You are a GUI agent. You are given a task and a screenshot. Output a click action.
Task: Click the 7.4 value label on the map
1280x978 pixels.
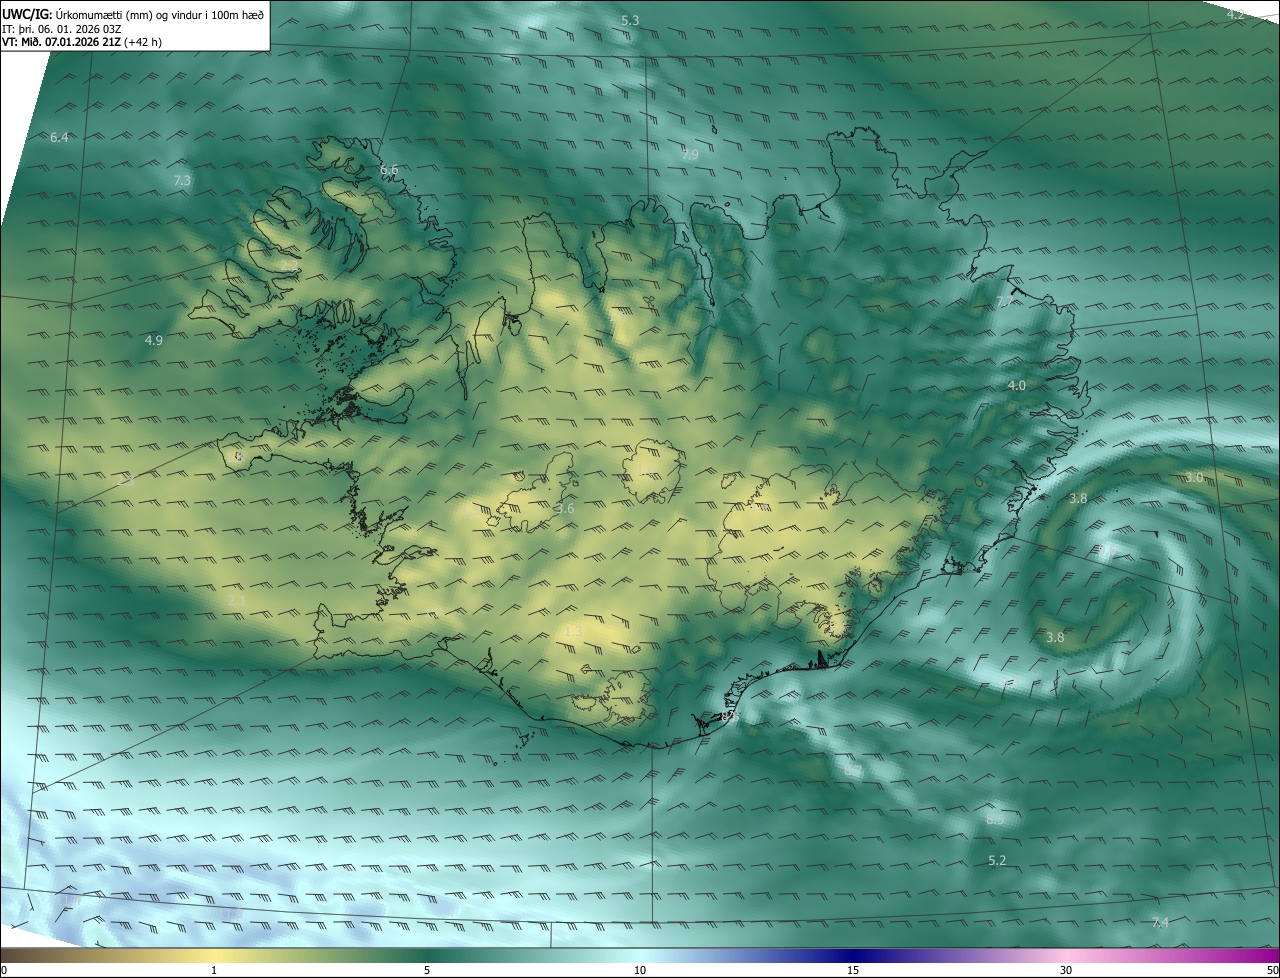1160,922
